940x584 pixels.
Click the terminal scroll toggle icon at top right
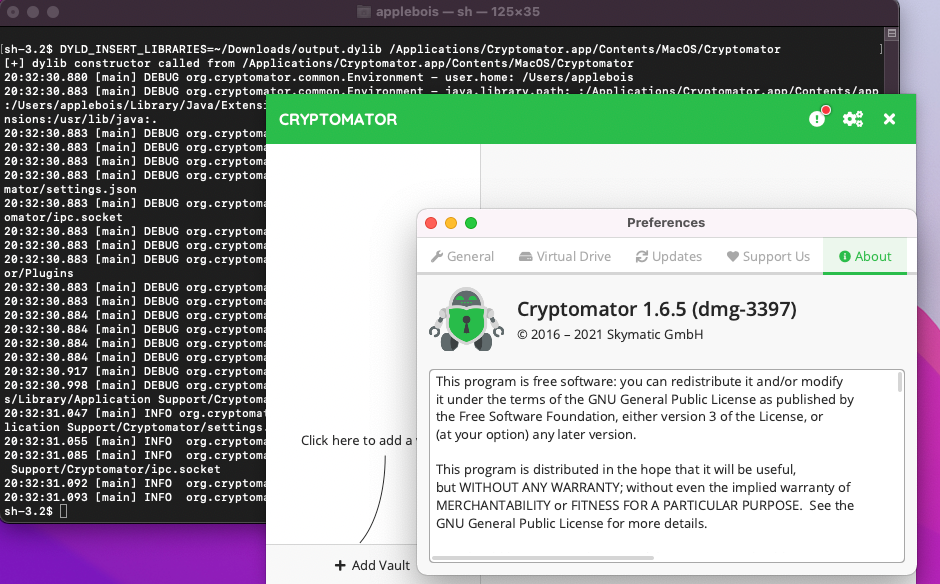tap(891, 34)
